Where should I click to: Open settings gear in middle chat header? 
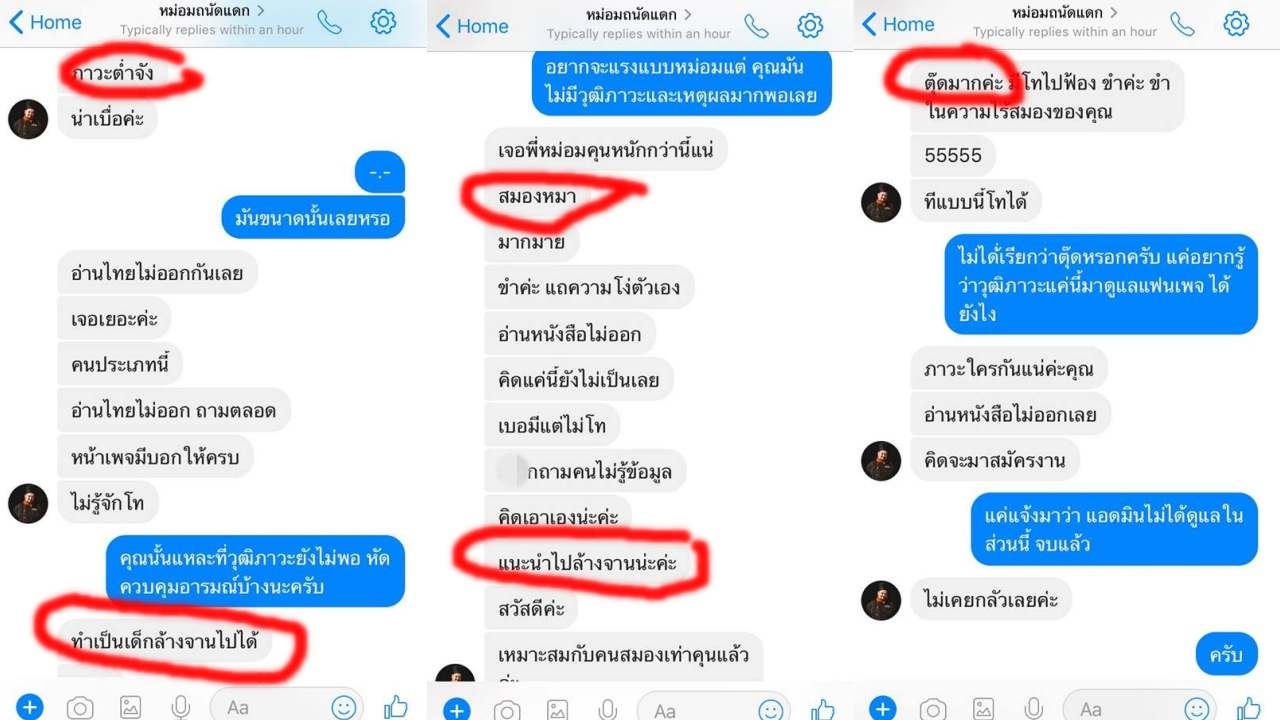pyautogui.click(x=810, y=26)
